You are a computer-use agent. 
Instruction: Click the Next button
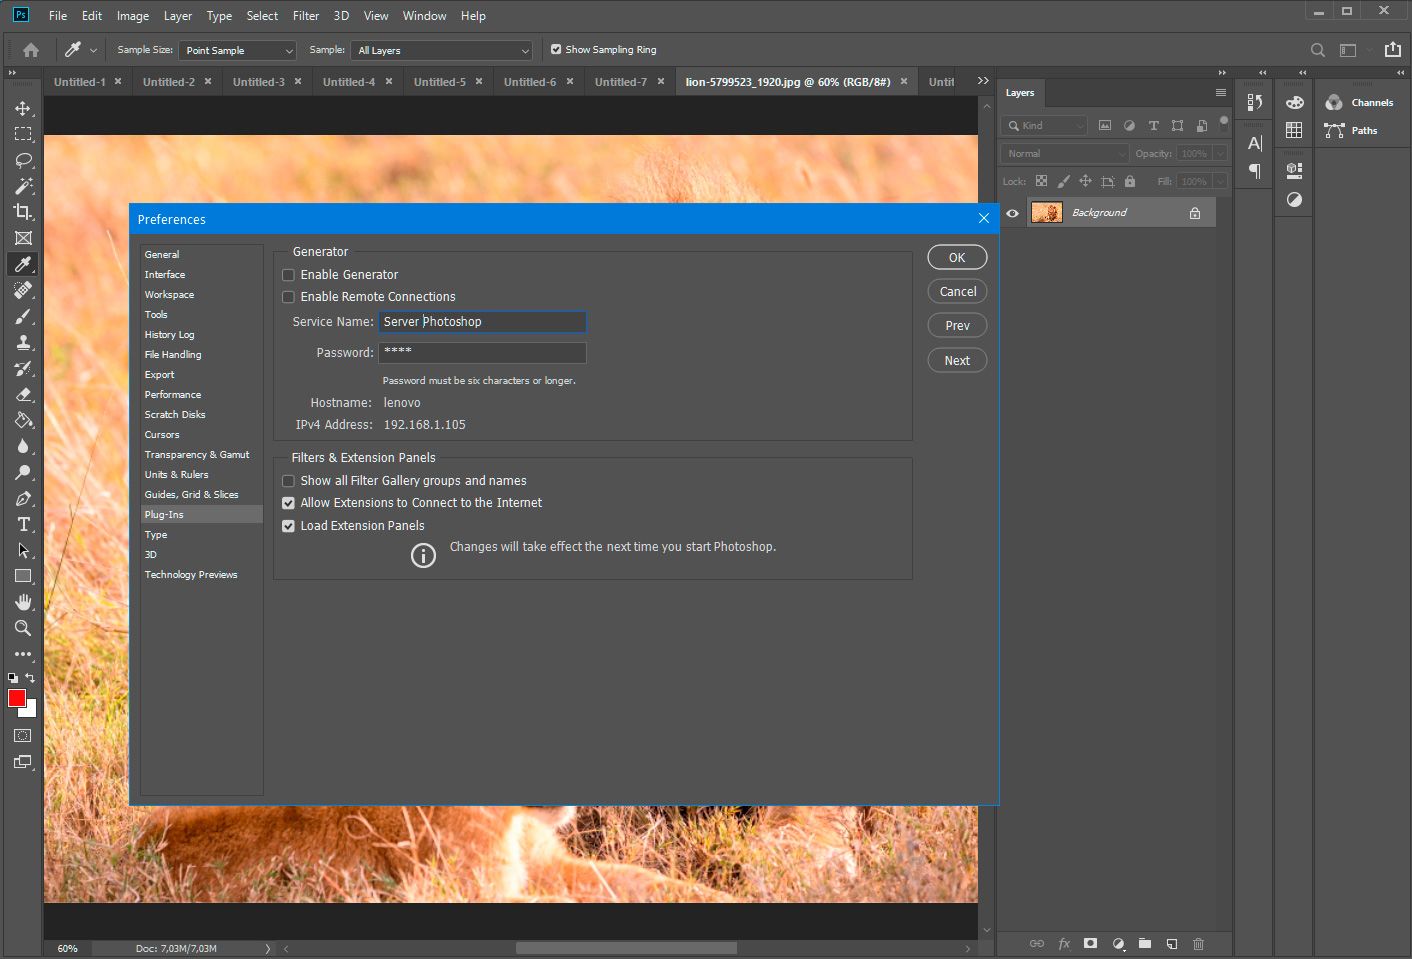957,361
